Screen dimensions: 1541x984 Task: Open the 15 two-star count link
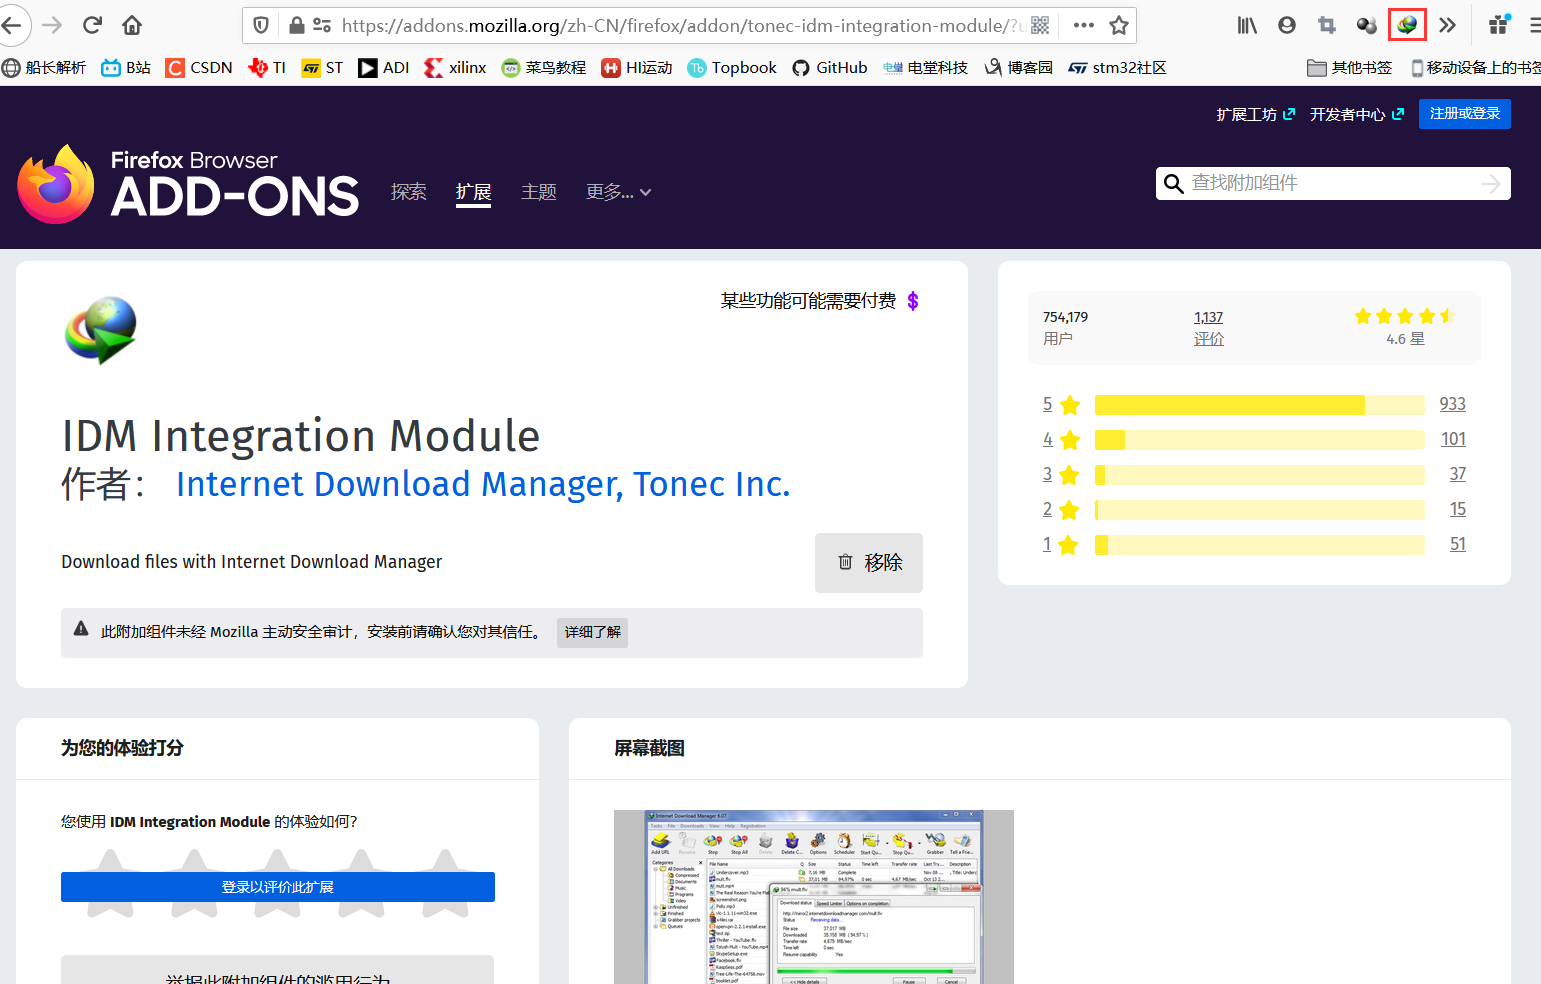coord(1458,509)
